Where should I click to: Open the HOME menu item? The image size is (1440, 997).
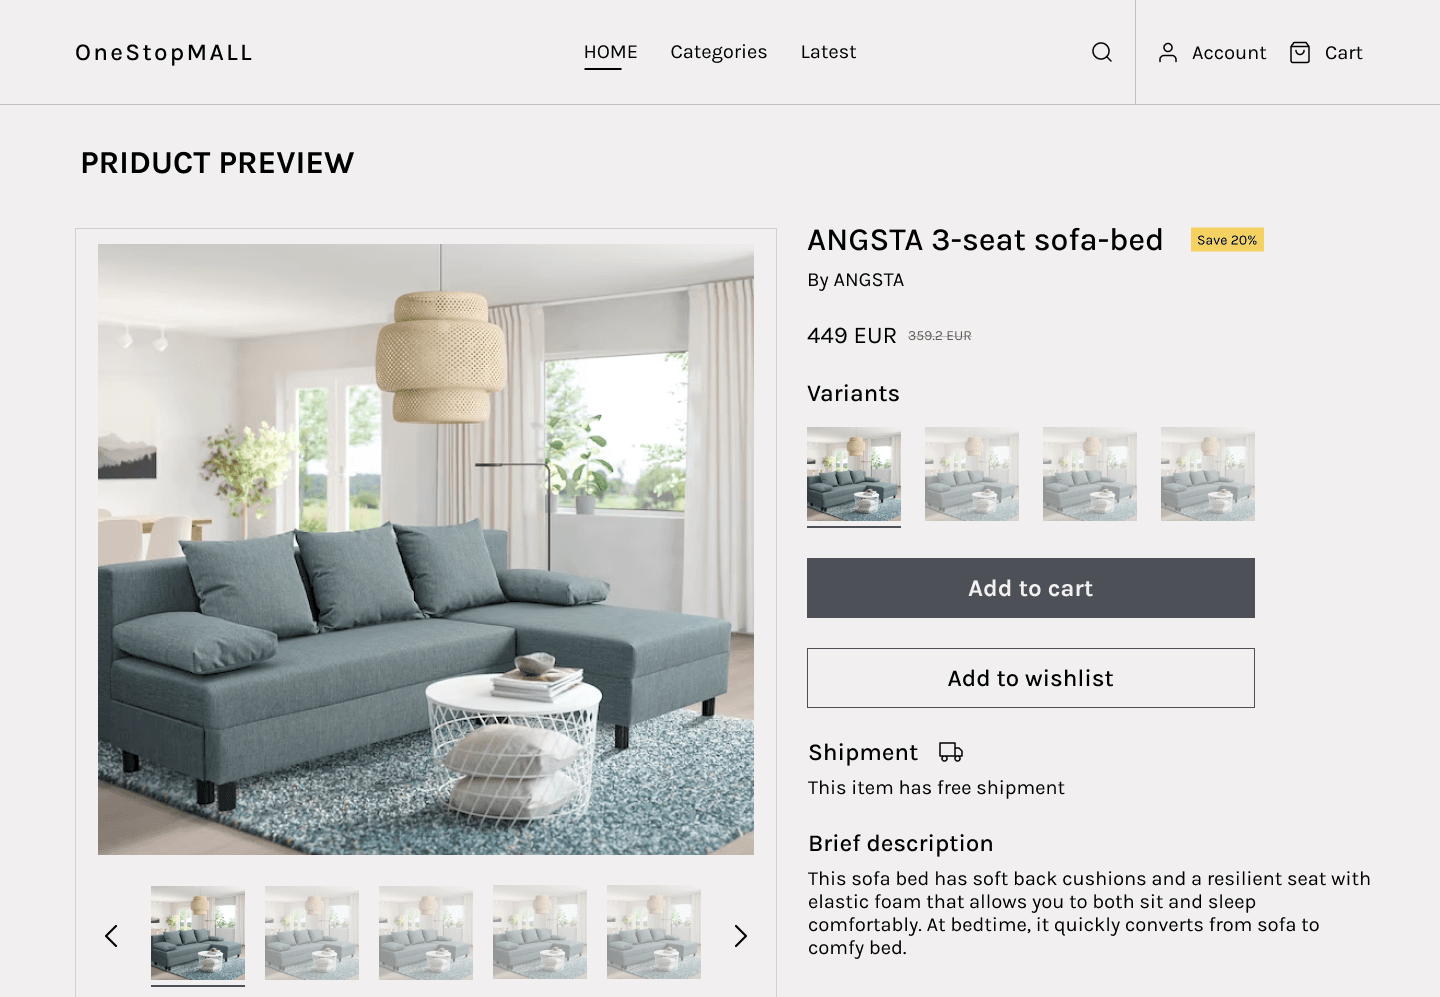(x=610, y=52)
